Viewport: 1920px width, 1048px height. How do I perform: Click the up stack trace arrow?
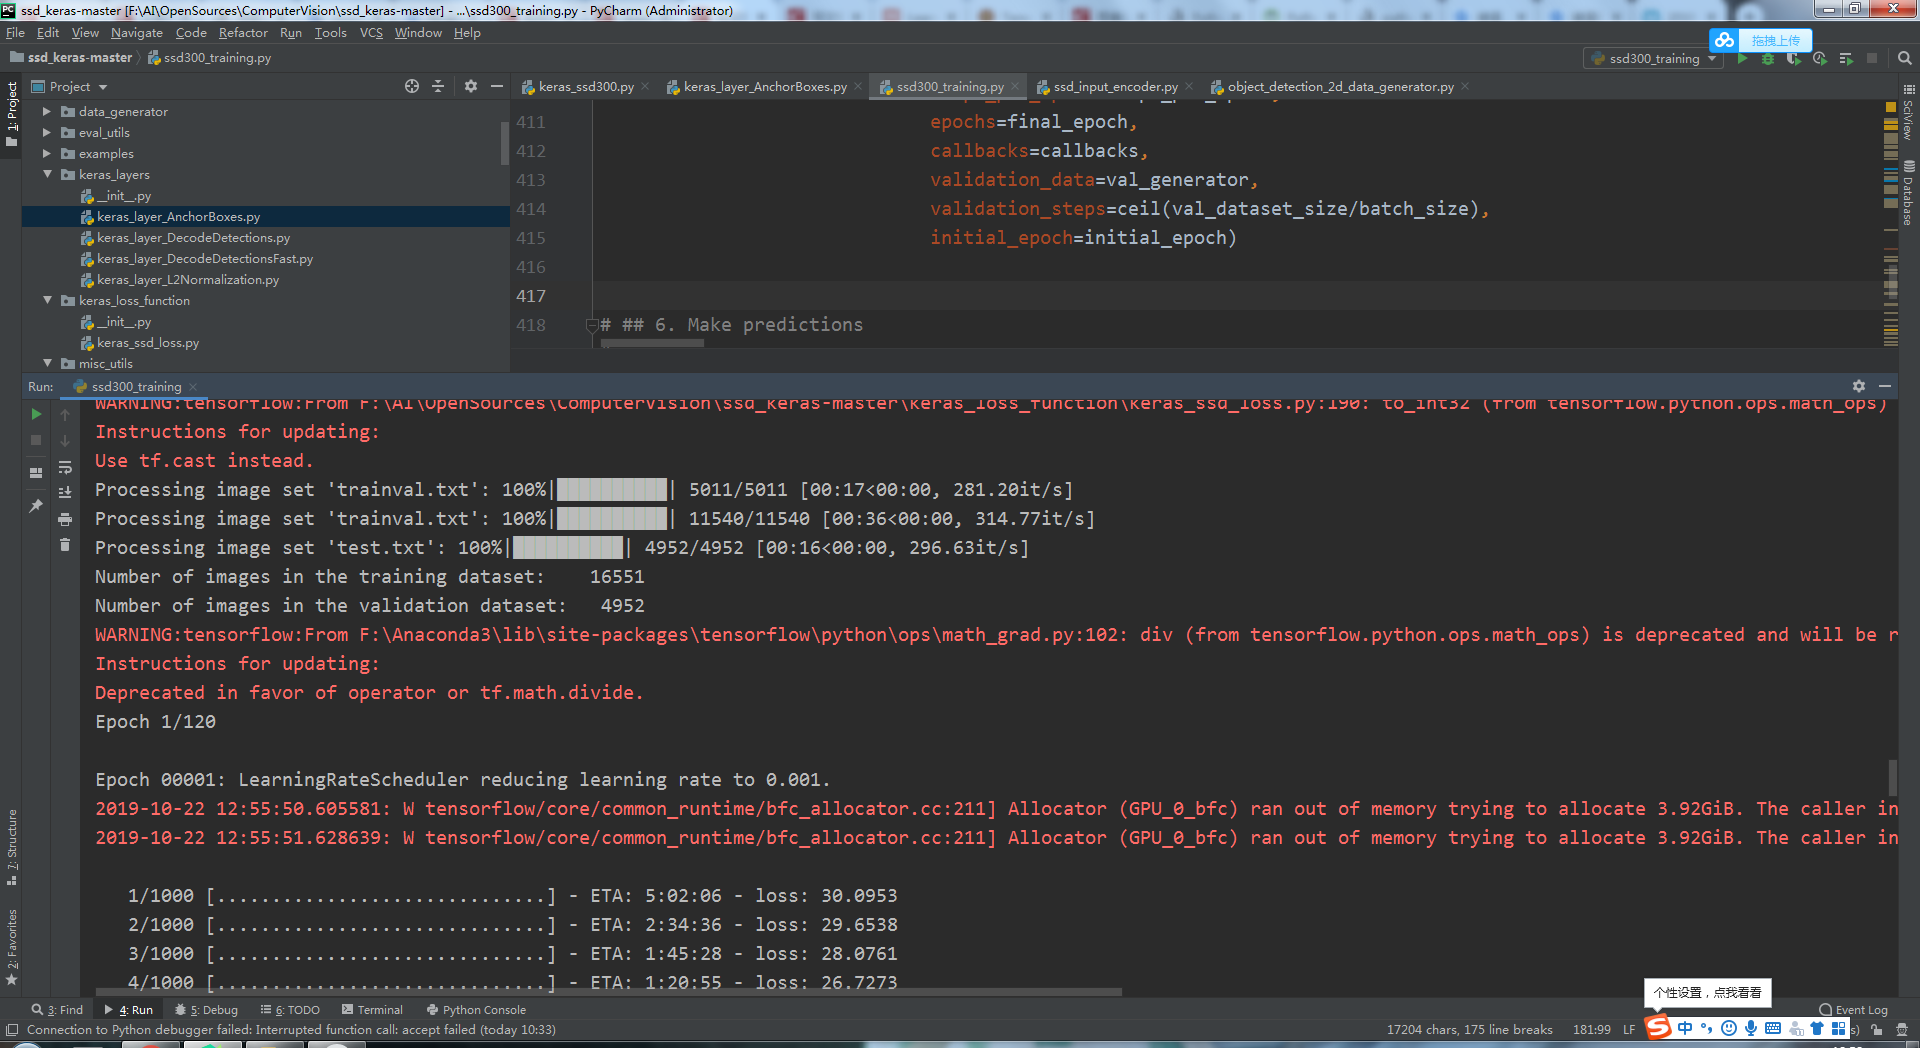click(x=65, y=414)
